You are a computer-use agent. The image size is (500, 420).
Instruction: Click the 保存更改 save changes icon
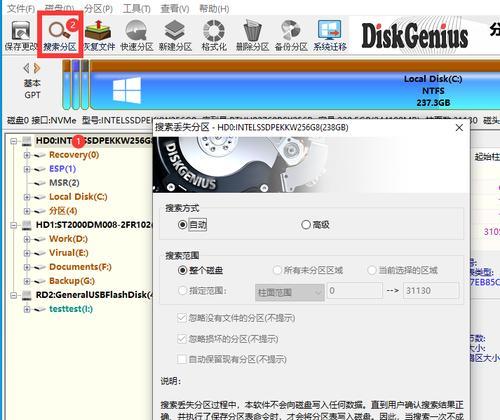21,35
